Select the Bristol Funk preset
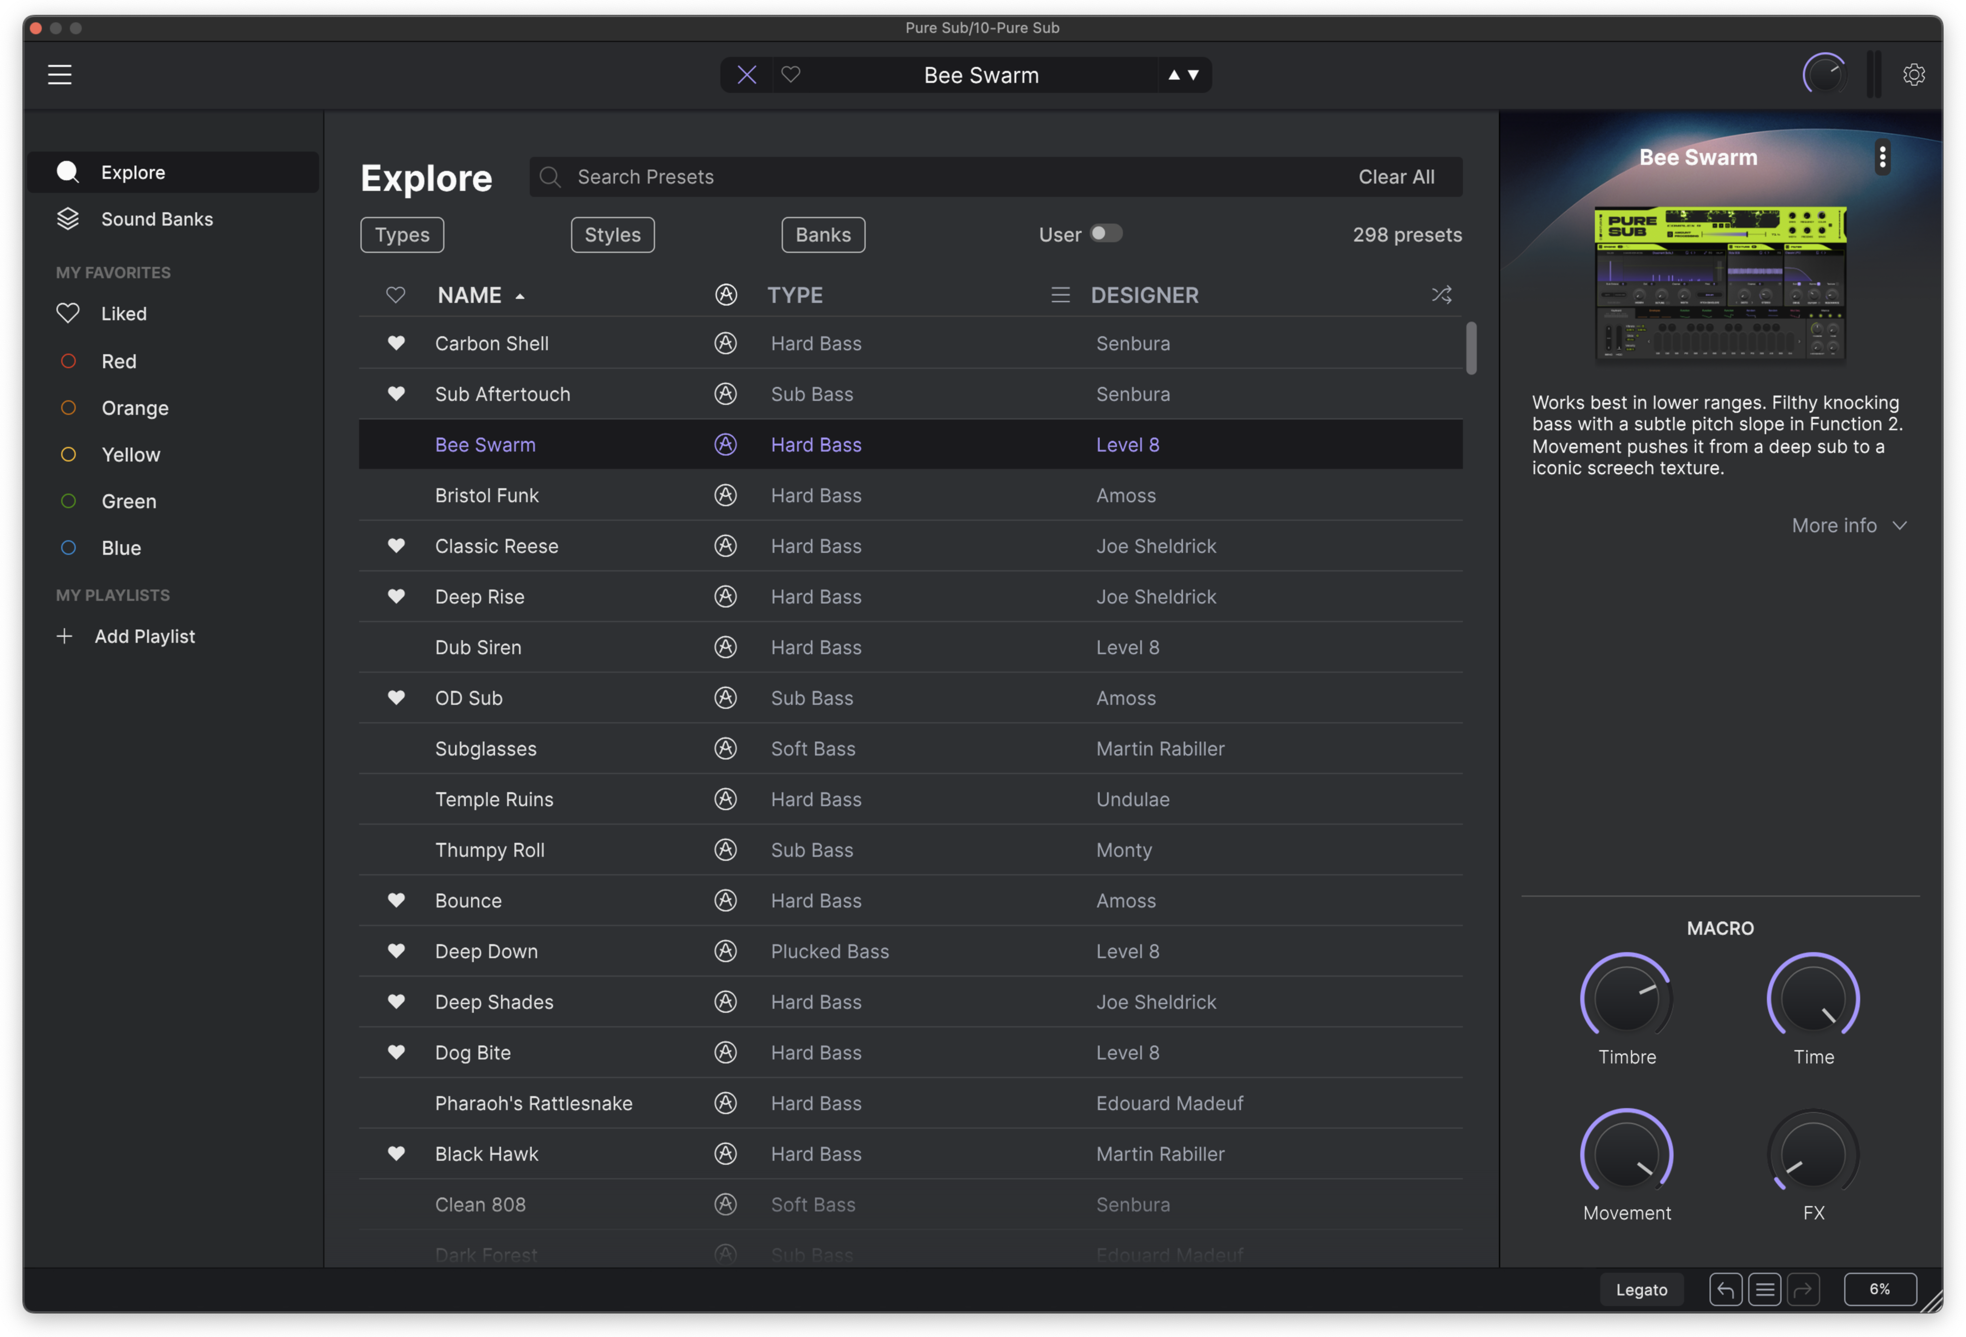 (910, 495)
